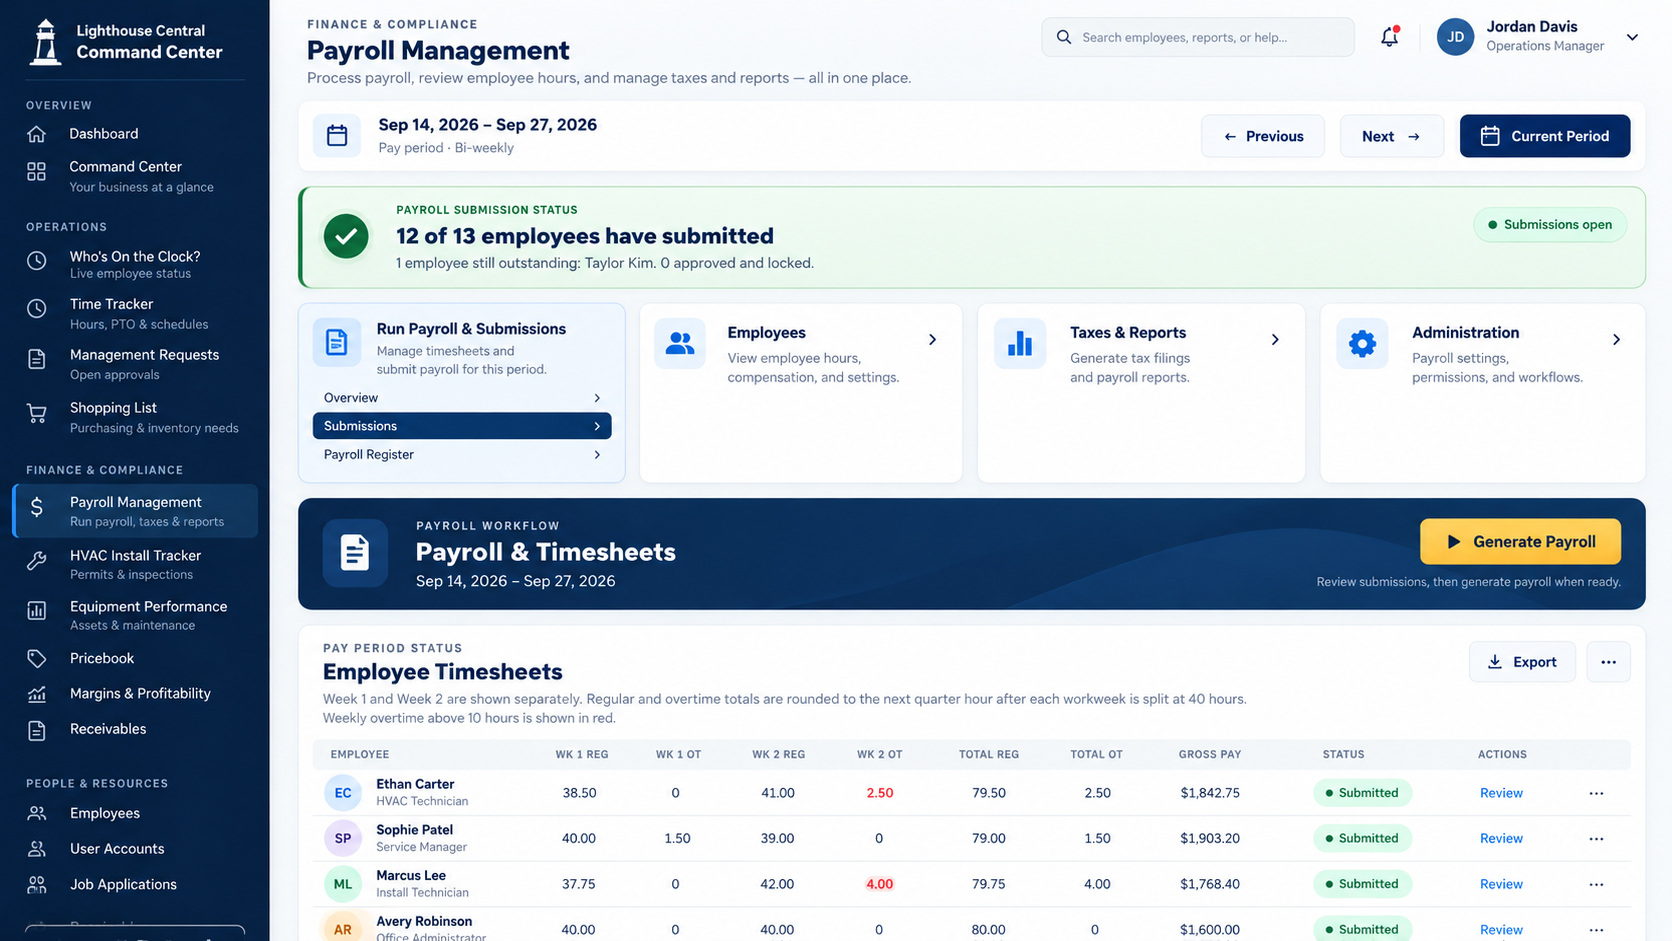Image resolution: width=1672 pixels, height=941 pixels.
Task: Click the Generate Payroll button
Action: (x=1520, y=542)
